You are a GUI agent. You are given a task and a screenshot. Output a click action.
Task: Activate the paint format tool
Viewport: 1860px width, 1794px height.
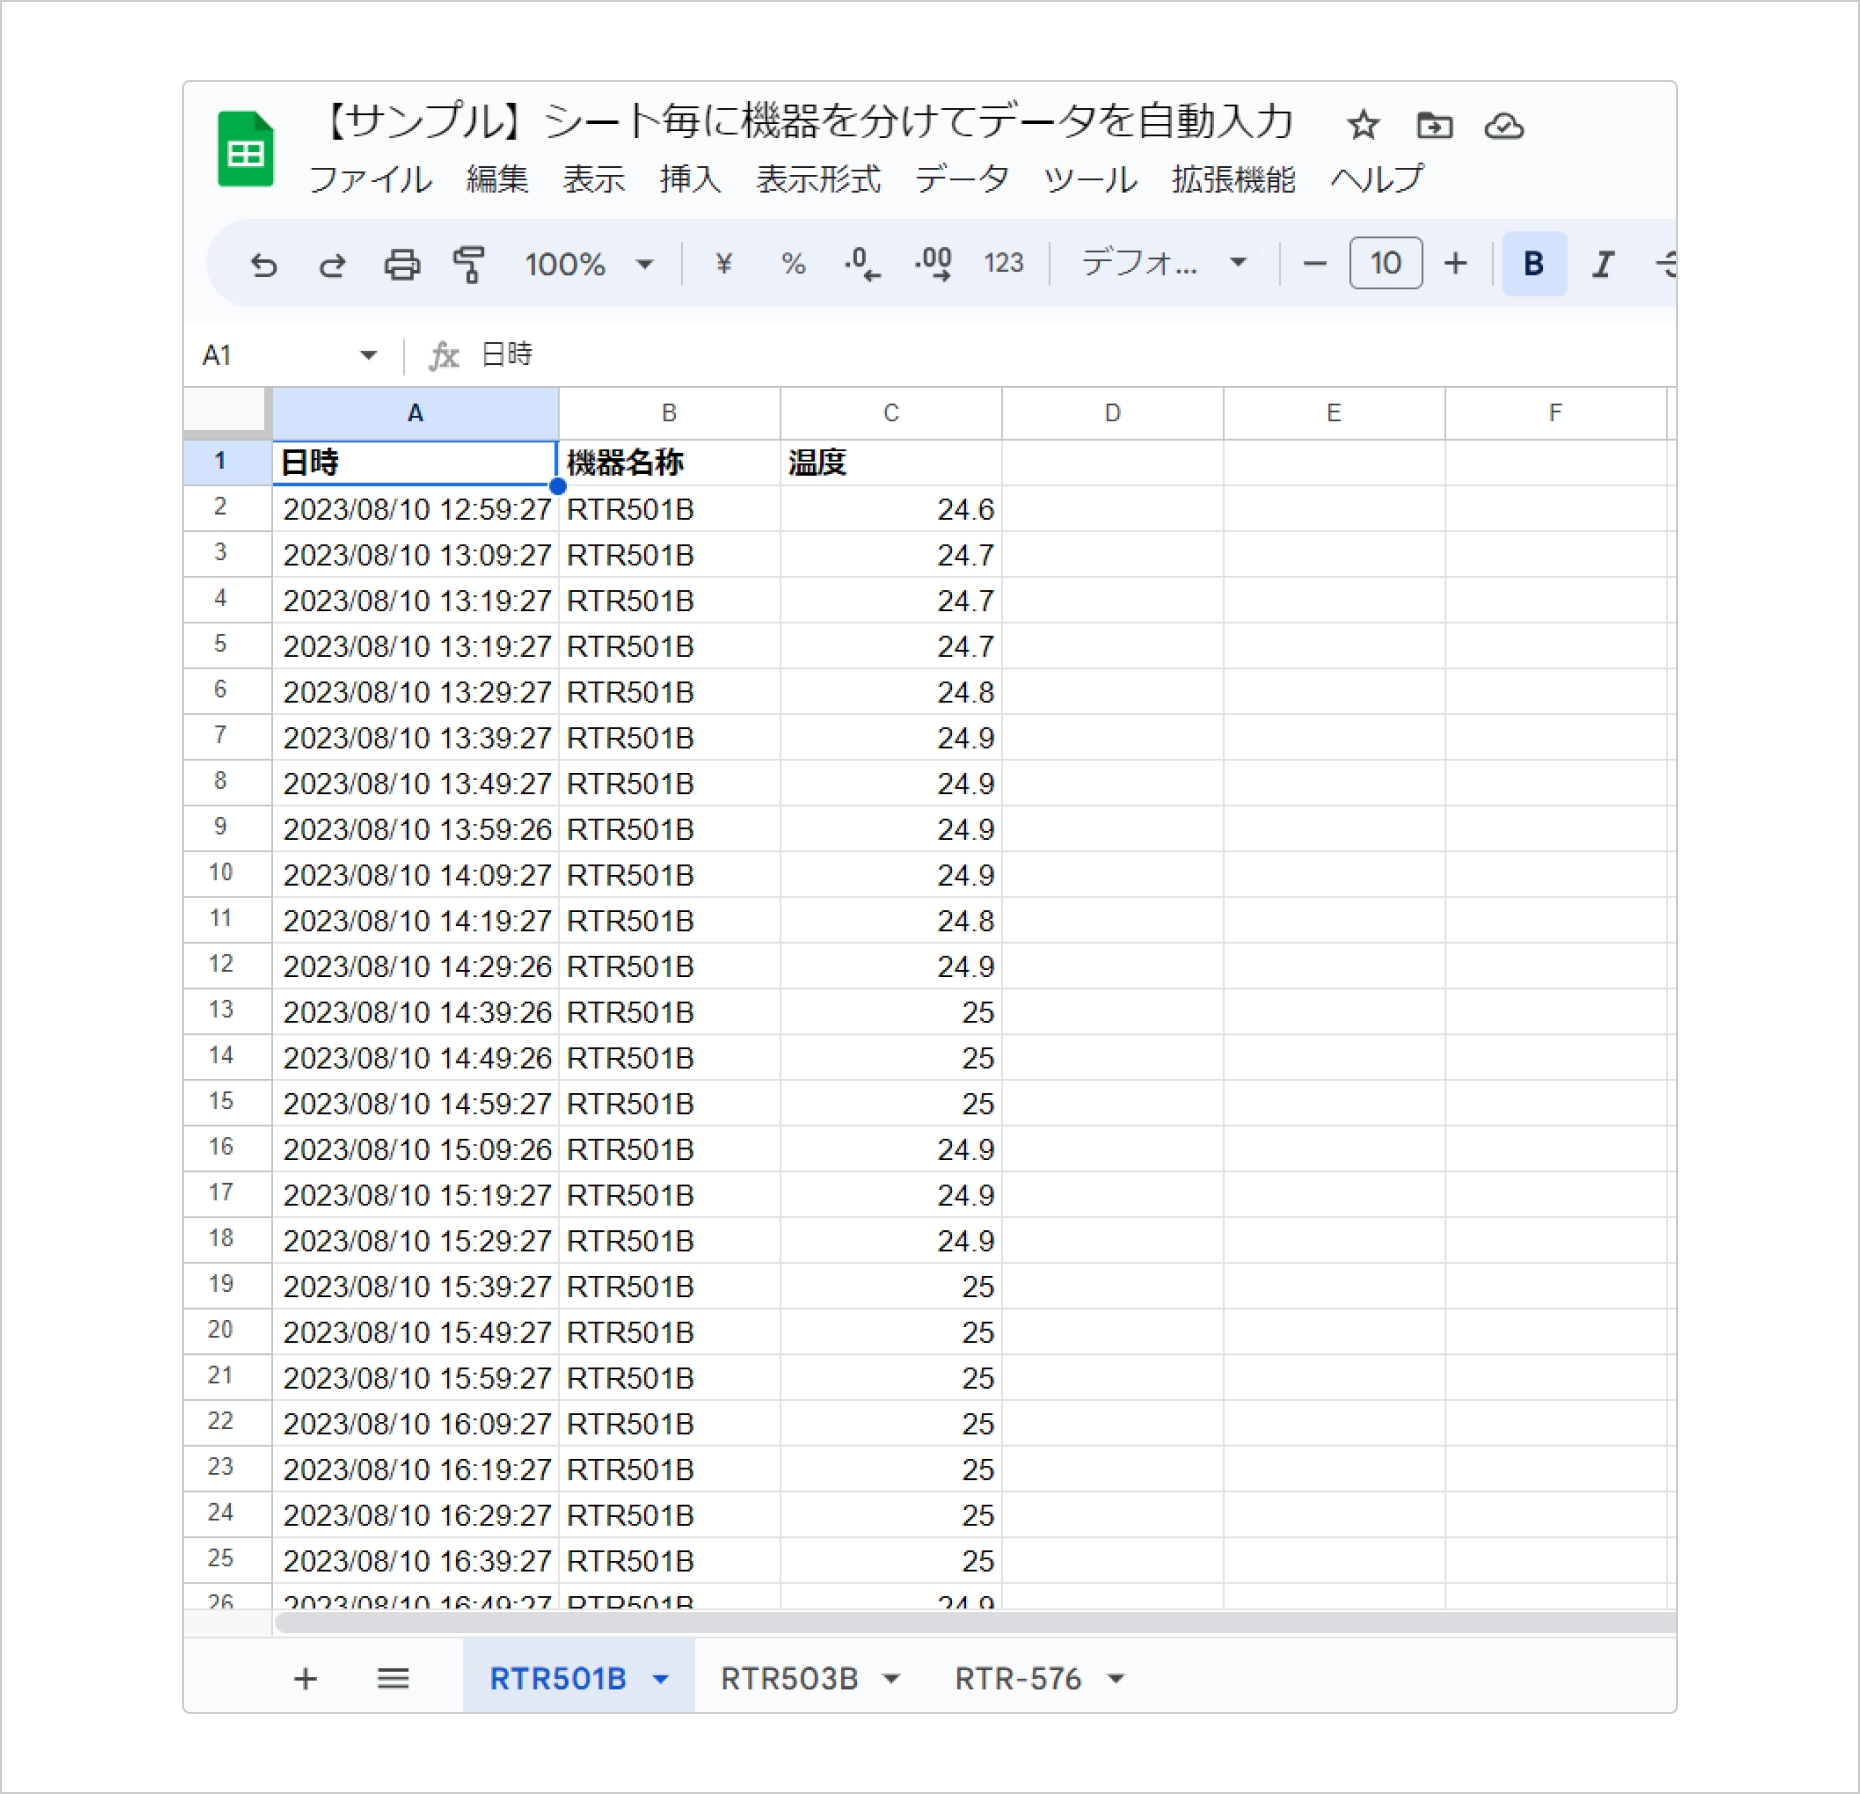468,265
